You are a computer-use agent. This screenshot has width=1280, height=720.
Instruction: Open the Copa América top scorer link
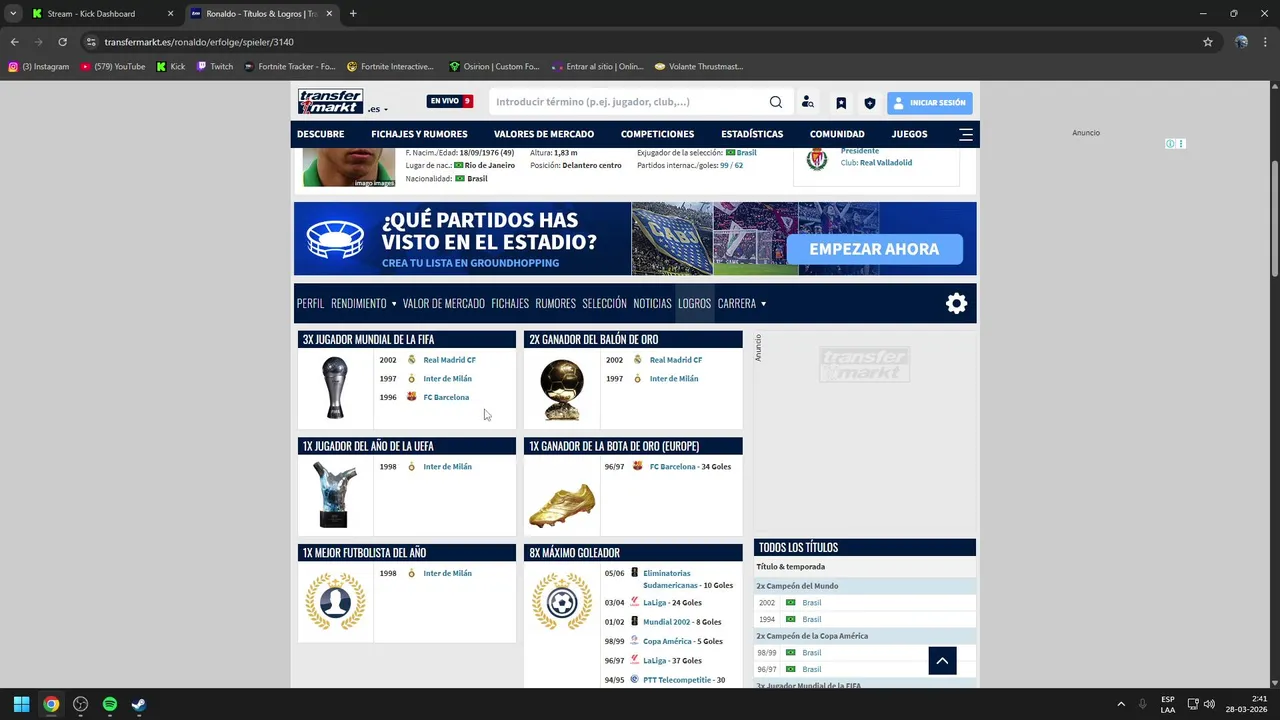[667, 641]
